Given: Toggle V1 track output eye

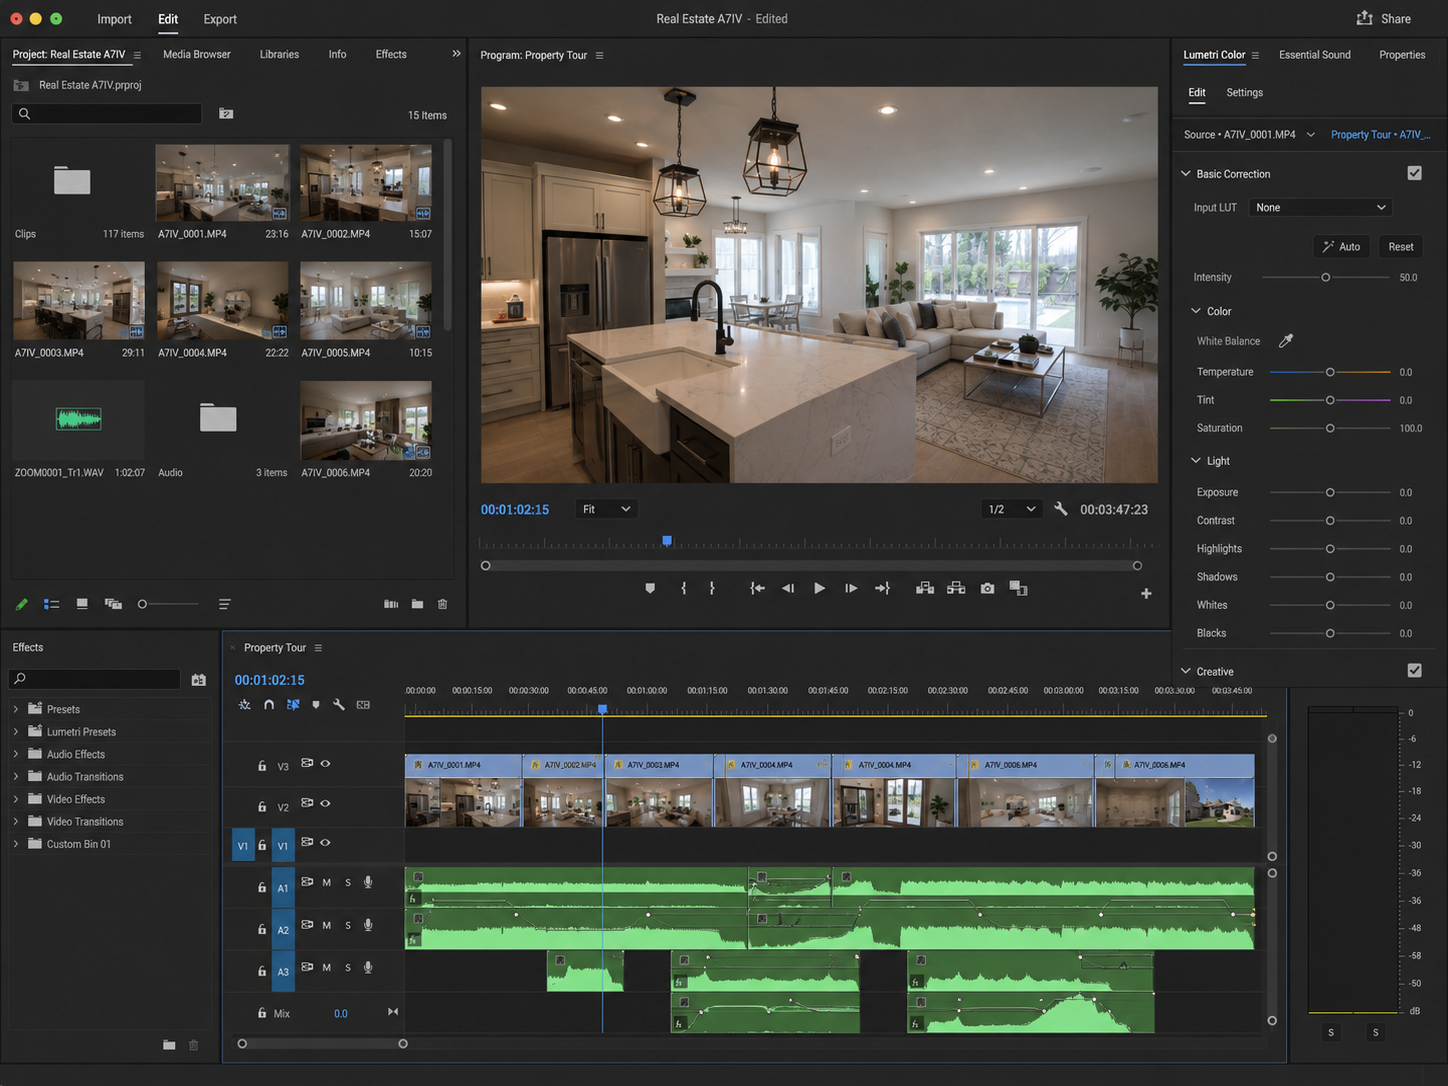Looking at the screenshot, I should 325,842.
